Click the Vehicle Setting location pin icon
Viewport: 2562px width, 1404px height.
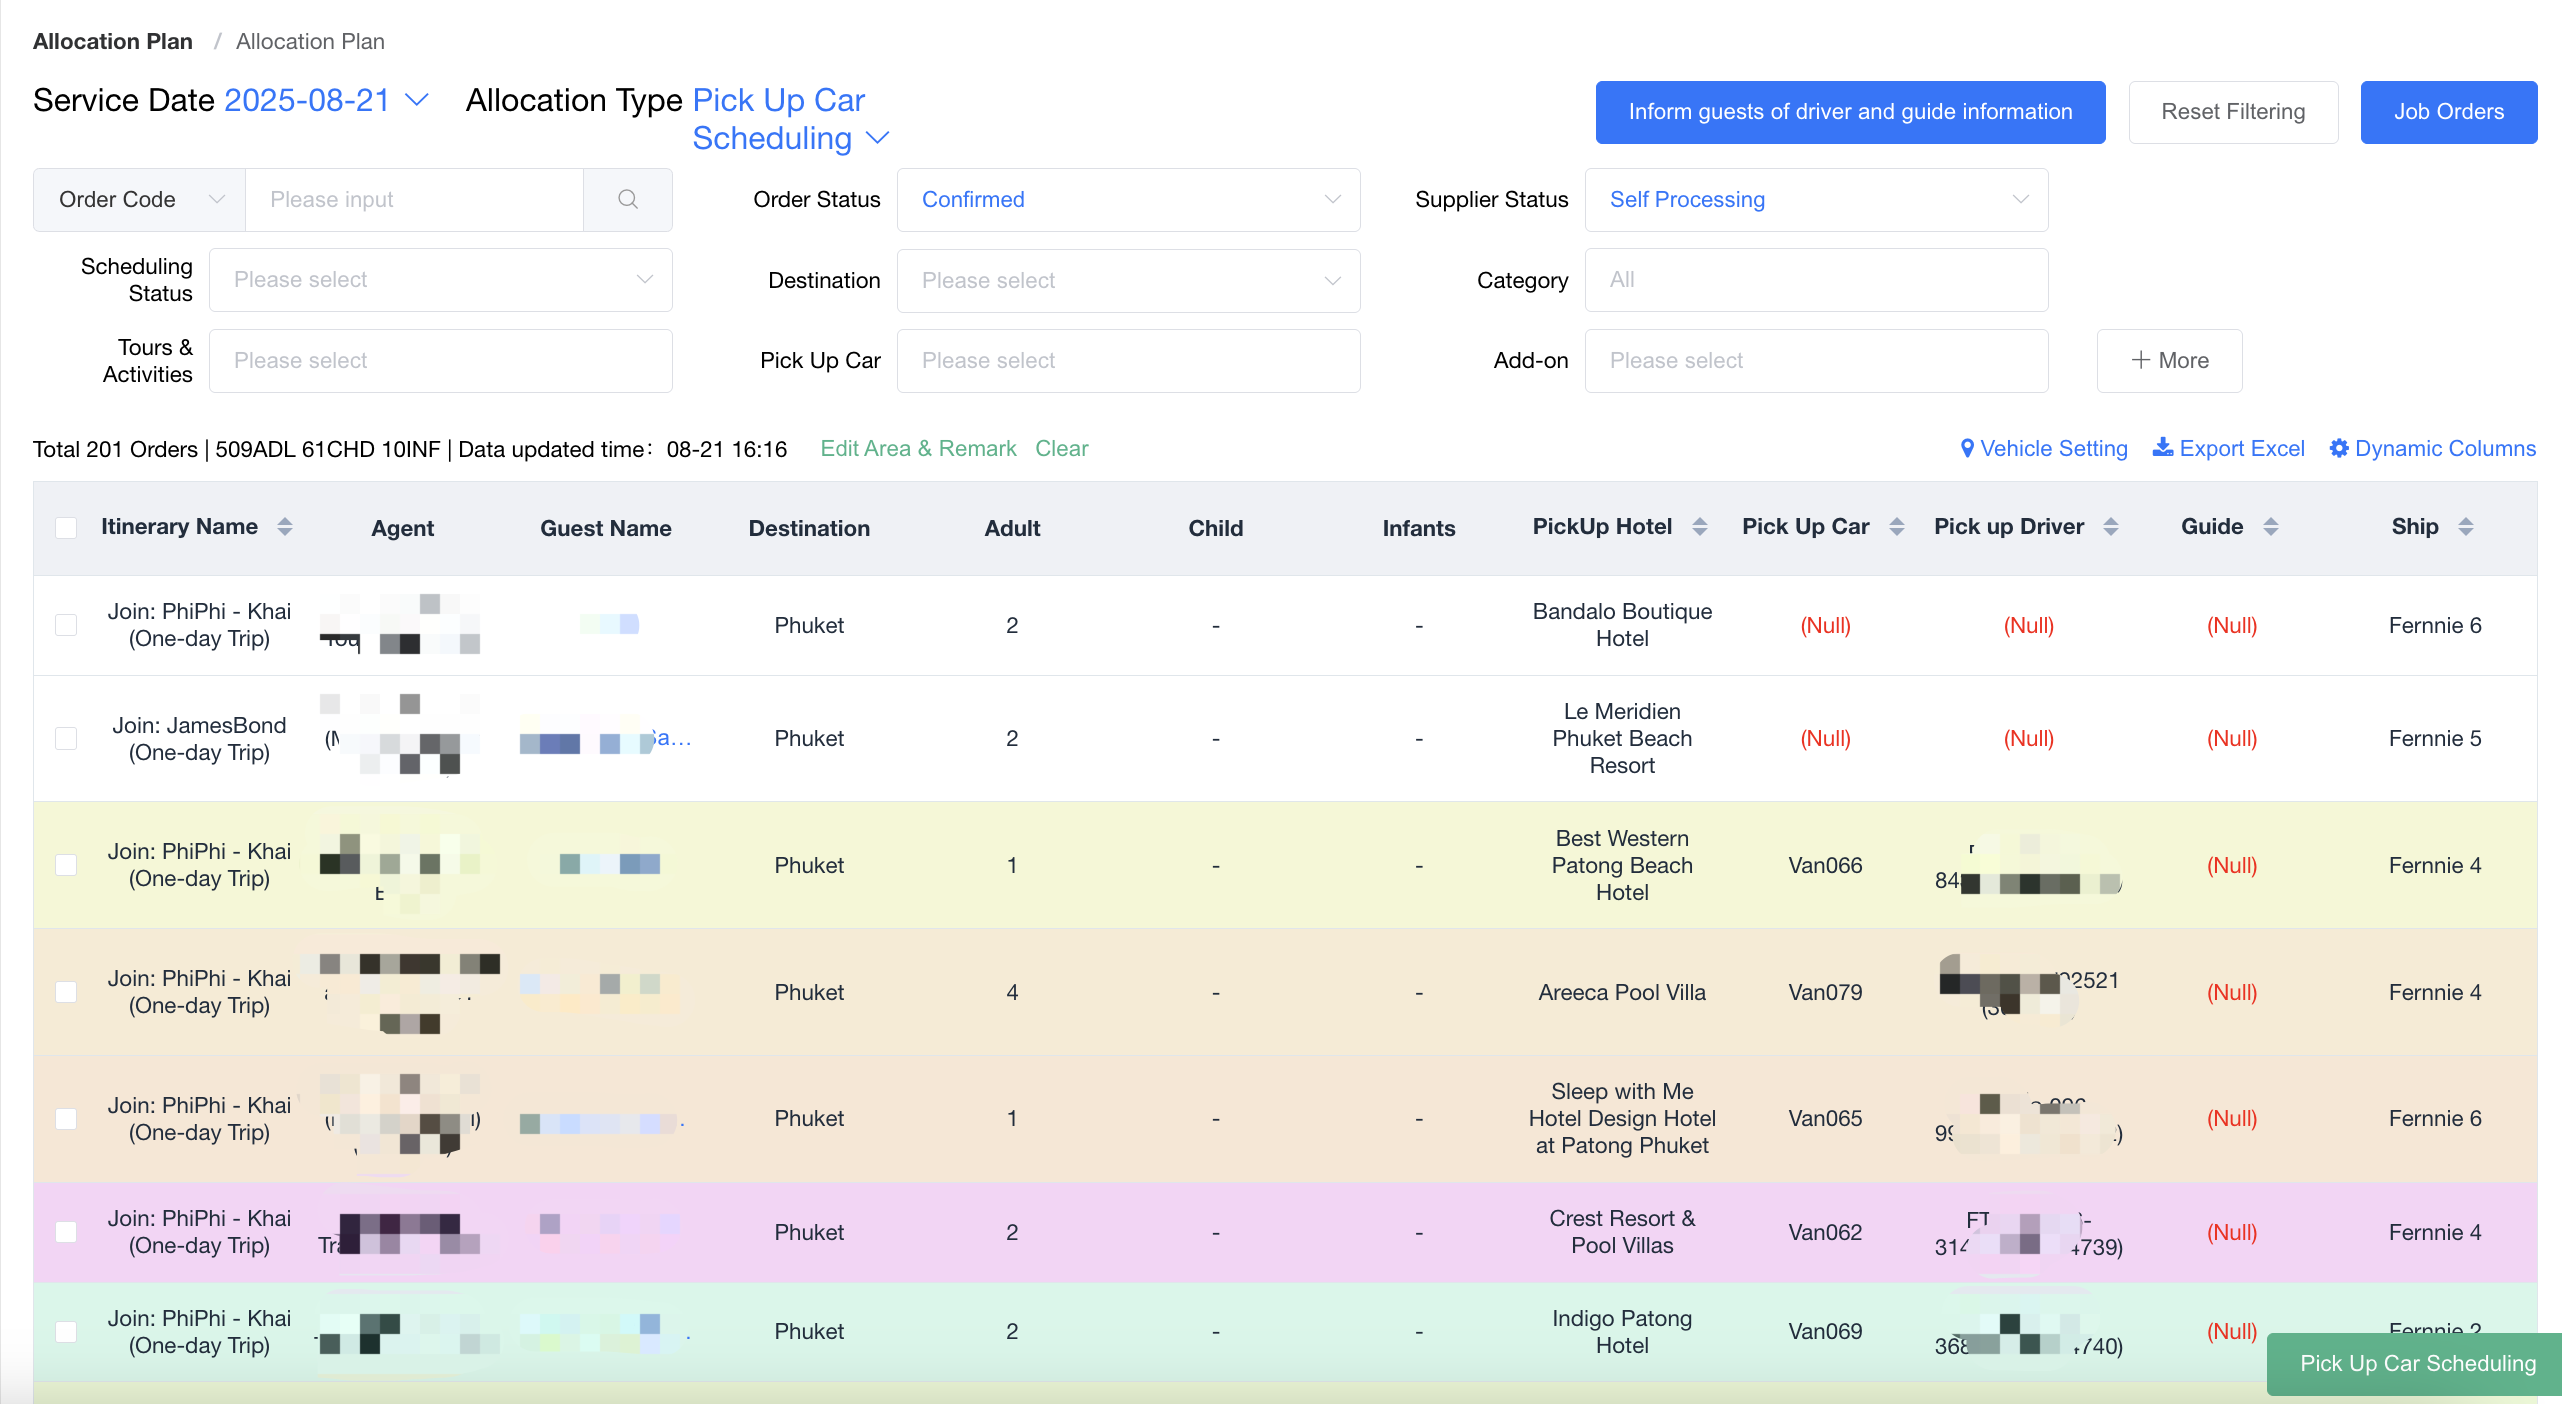point(1966,449)
